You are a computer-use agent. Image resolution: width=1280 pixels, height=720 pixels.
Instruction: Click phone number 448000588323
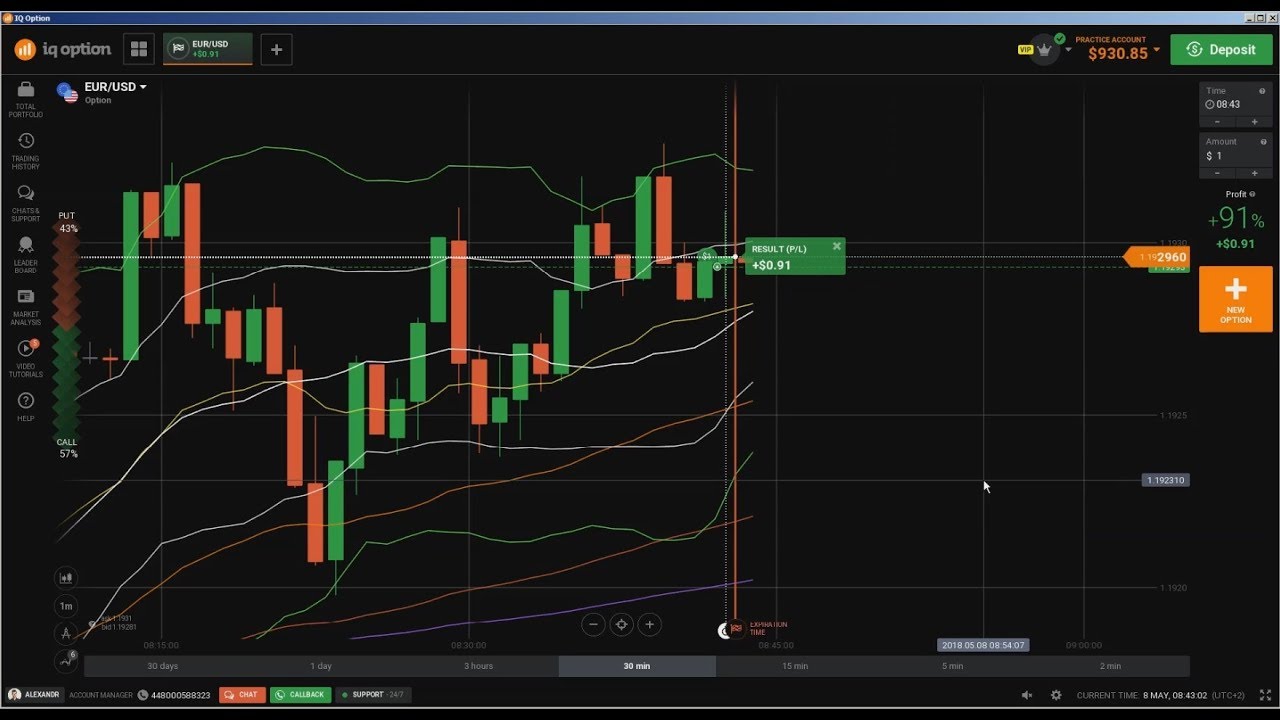(x=181, y=695)
